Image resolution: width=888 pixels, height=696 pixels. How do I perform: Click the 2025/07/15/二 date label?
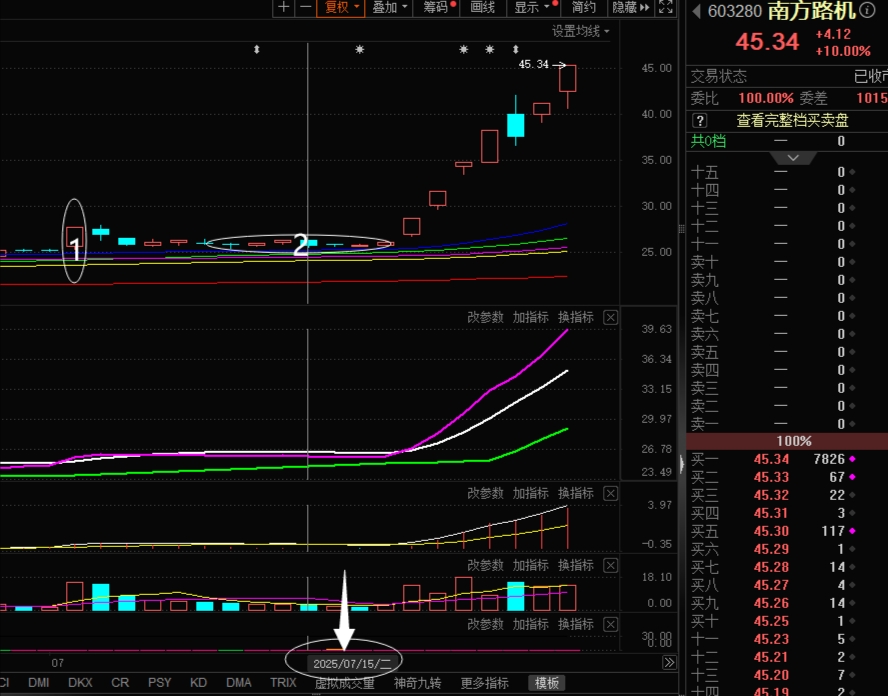coord(352,664)
